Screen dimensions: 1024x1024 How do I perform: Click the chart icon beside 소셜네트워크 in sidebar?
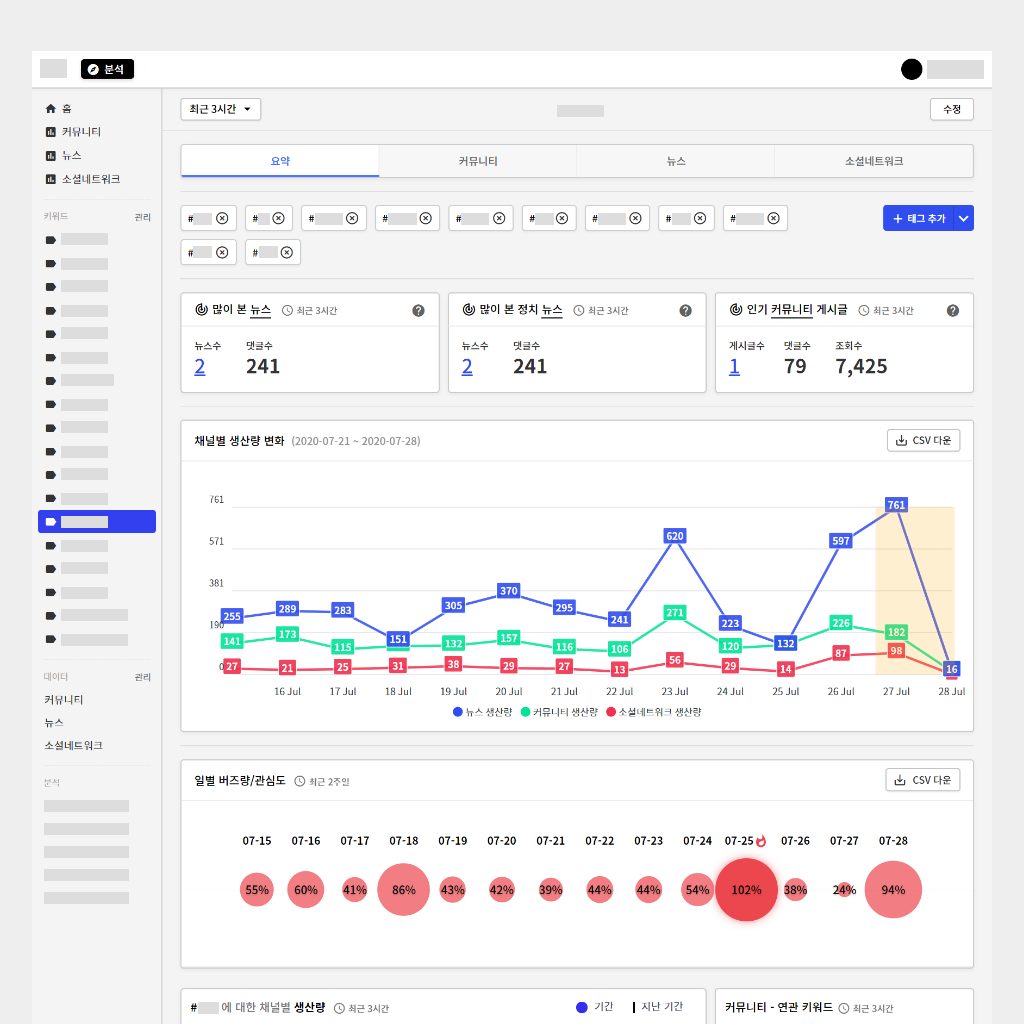tap(51, 179)
